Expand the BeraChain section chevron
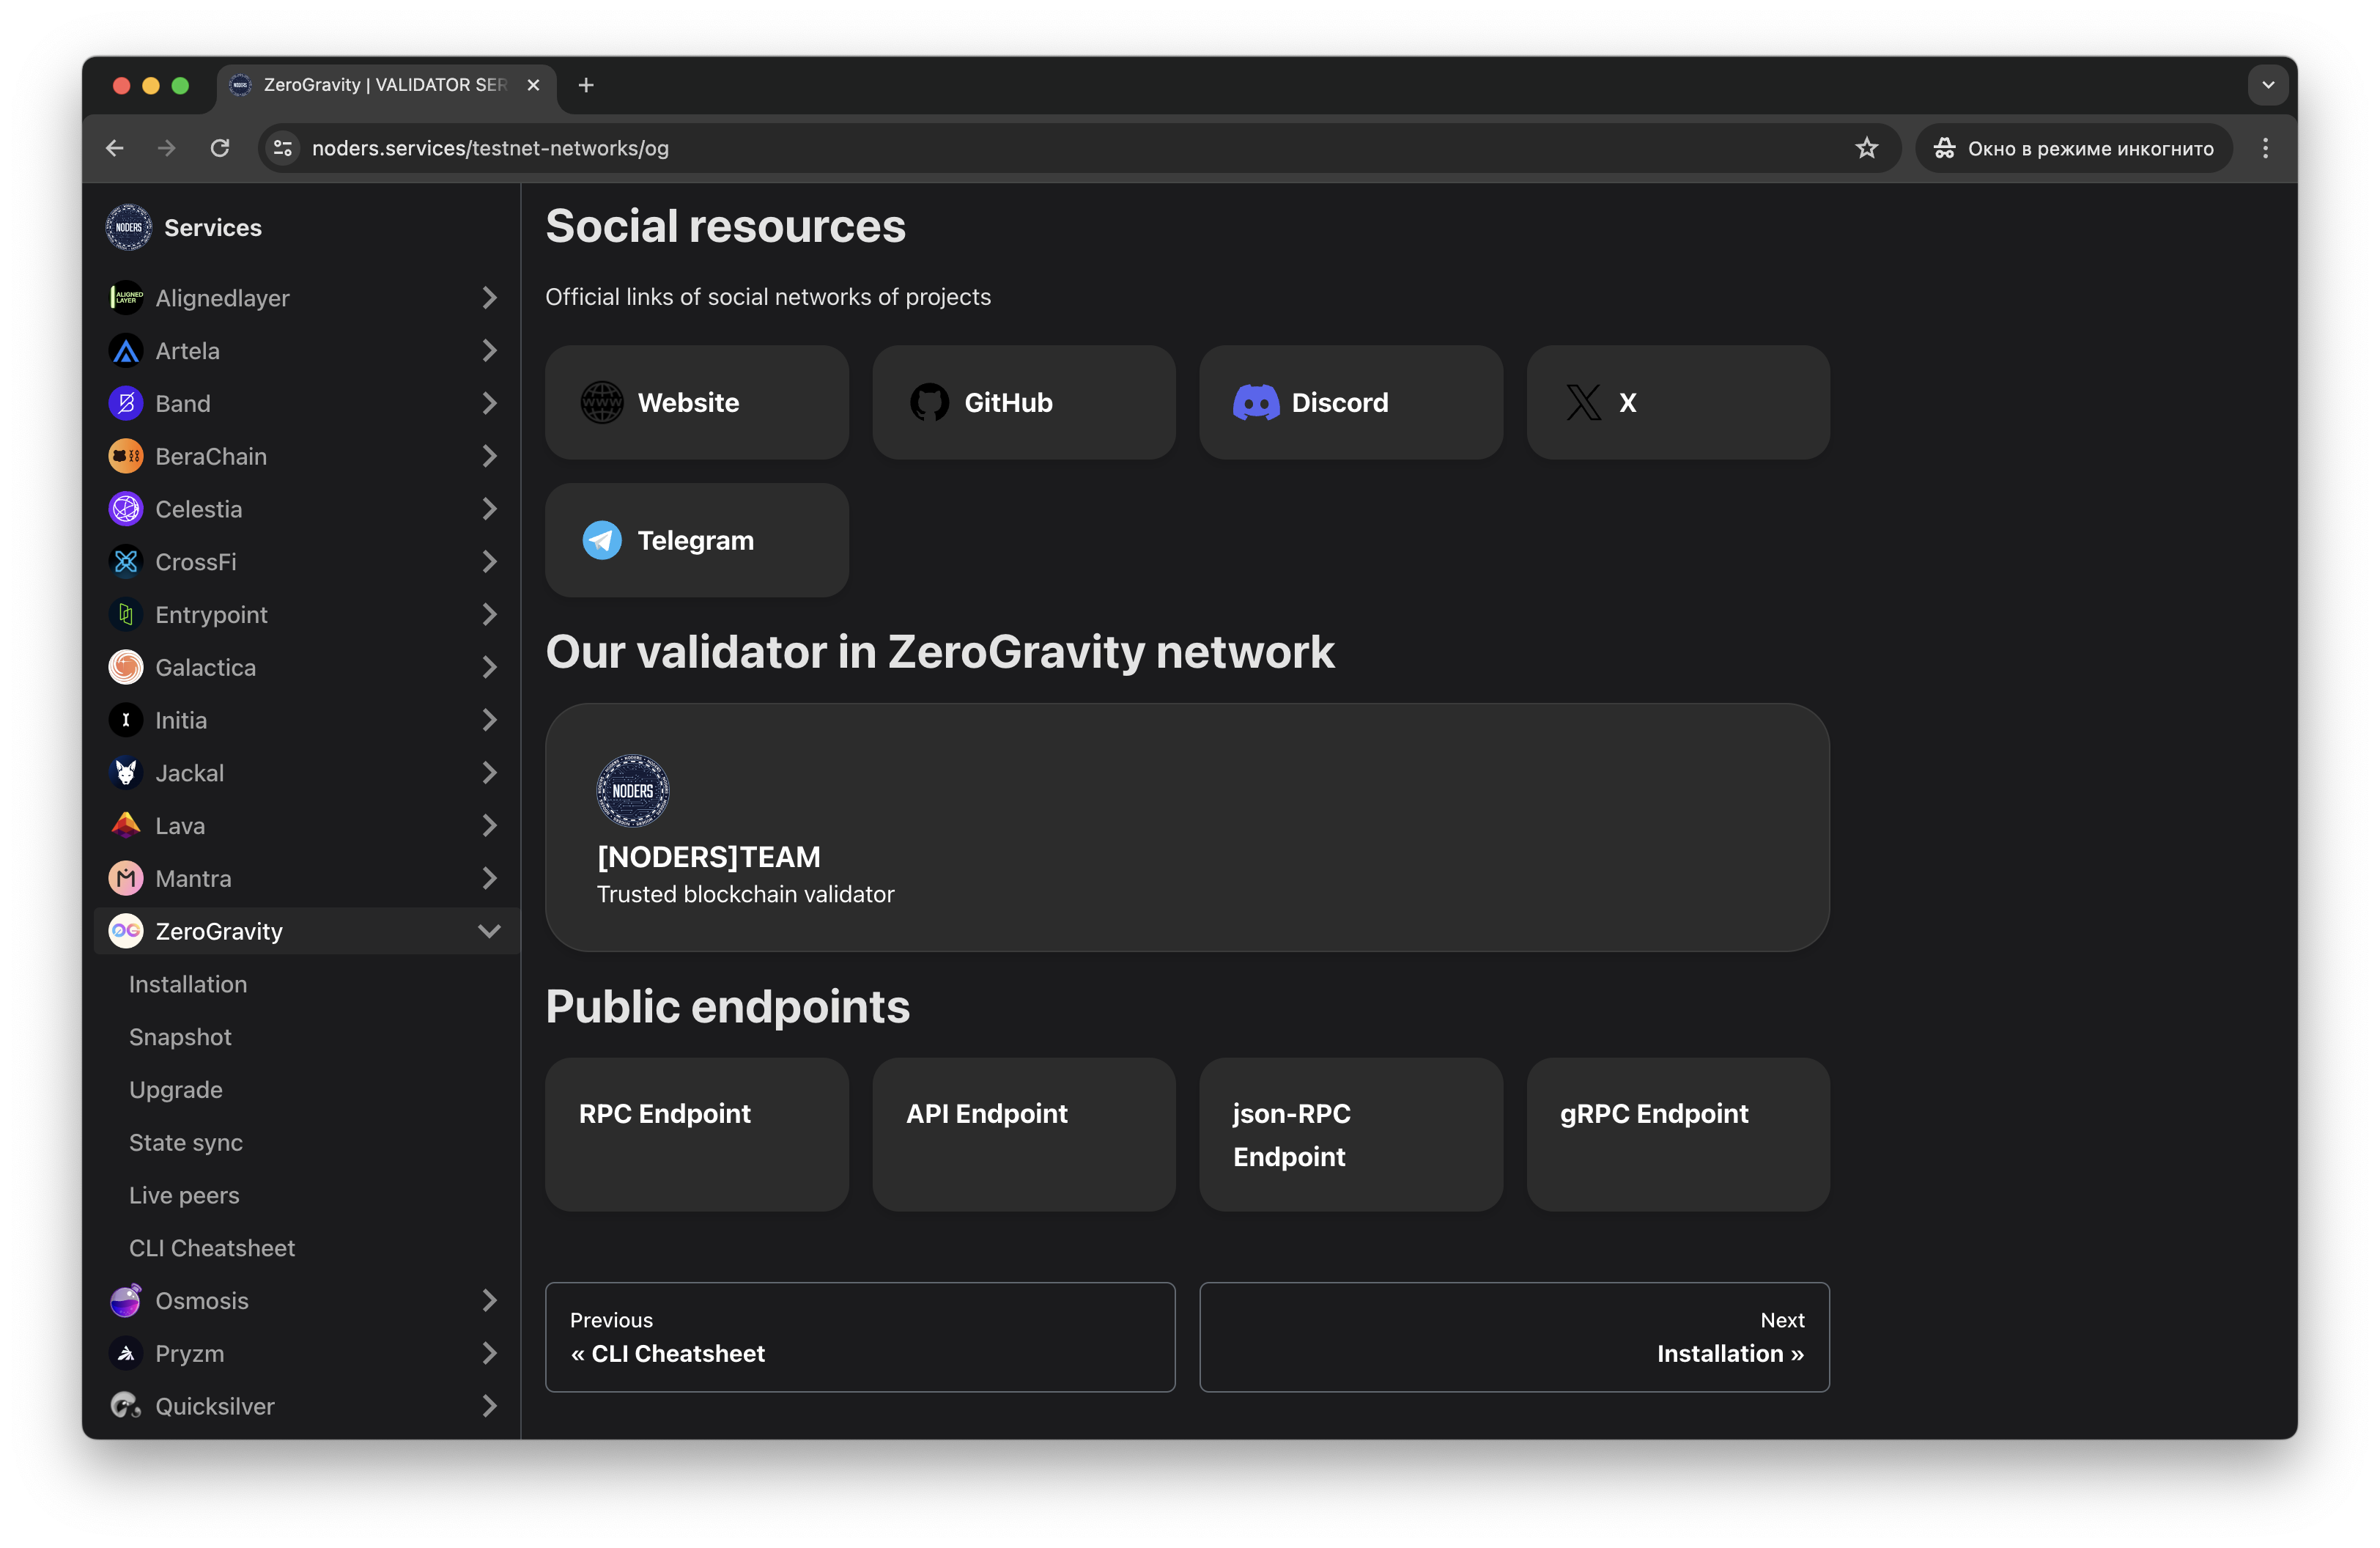2380x1548 pixels. (489, 457)
